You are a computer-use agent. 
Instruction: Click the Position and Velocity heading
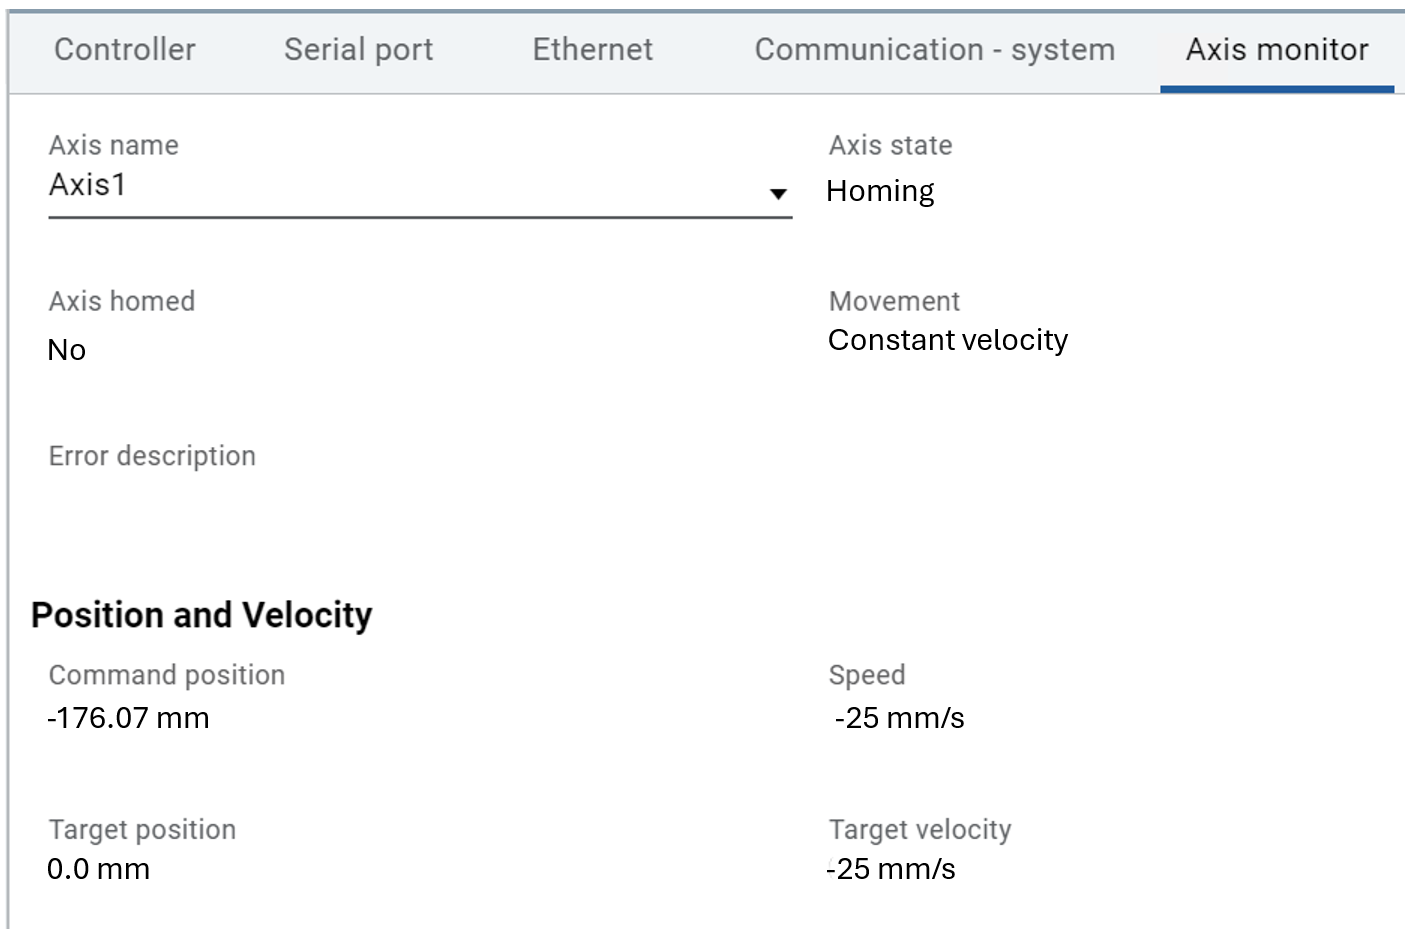201,615
